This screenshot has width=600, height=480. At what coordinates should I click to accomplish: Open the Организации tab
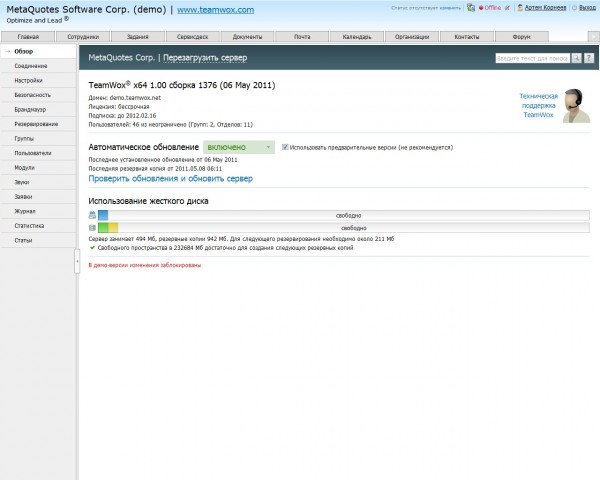click(412, 37)
